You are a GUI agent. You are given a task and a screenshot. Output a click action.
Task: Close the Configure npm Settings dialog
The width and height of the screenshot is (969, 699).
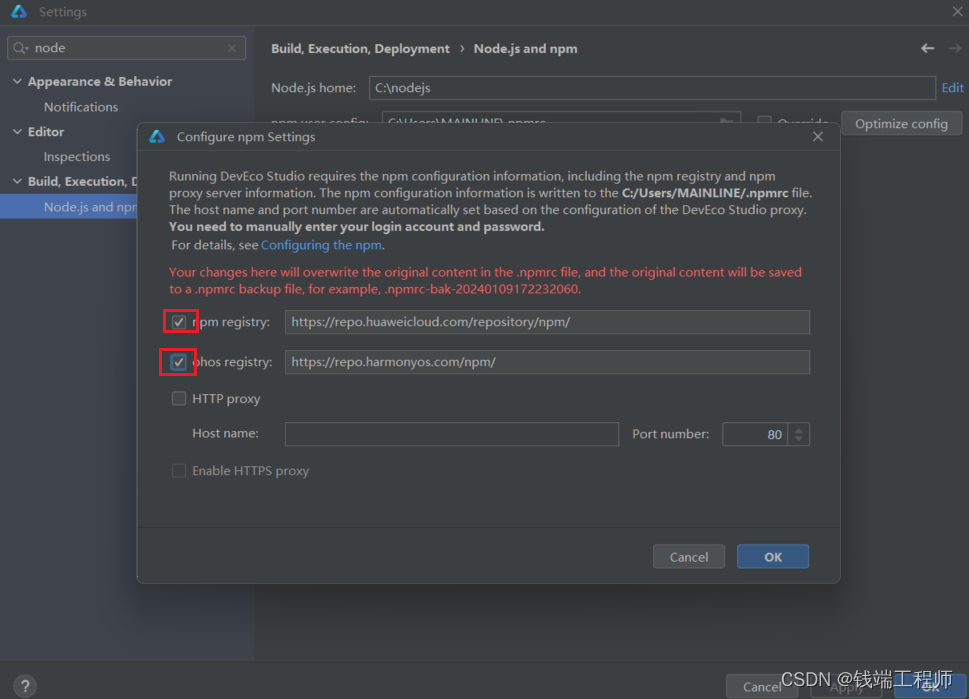click(818, 137)
